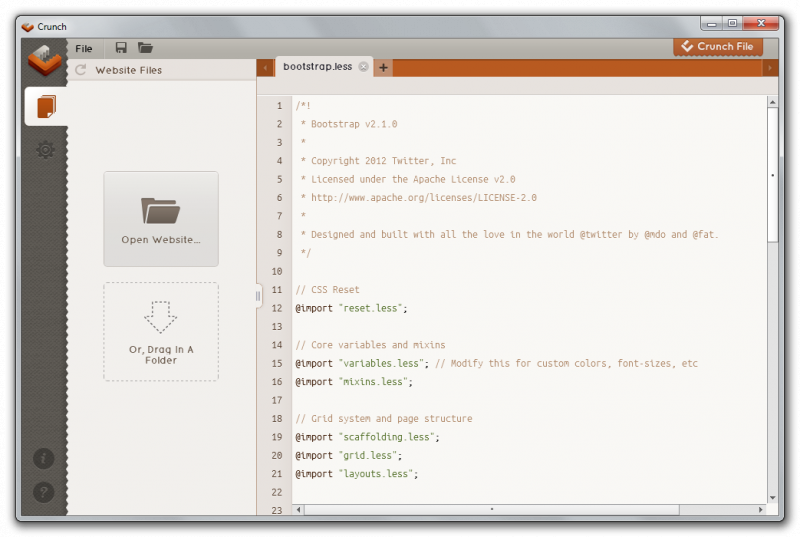800x537 pixels.
Task: Click the "Designed and built with all the love" line
Action: point(509,235)
